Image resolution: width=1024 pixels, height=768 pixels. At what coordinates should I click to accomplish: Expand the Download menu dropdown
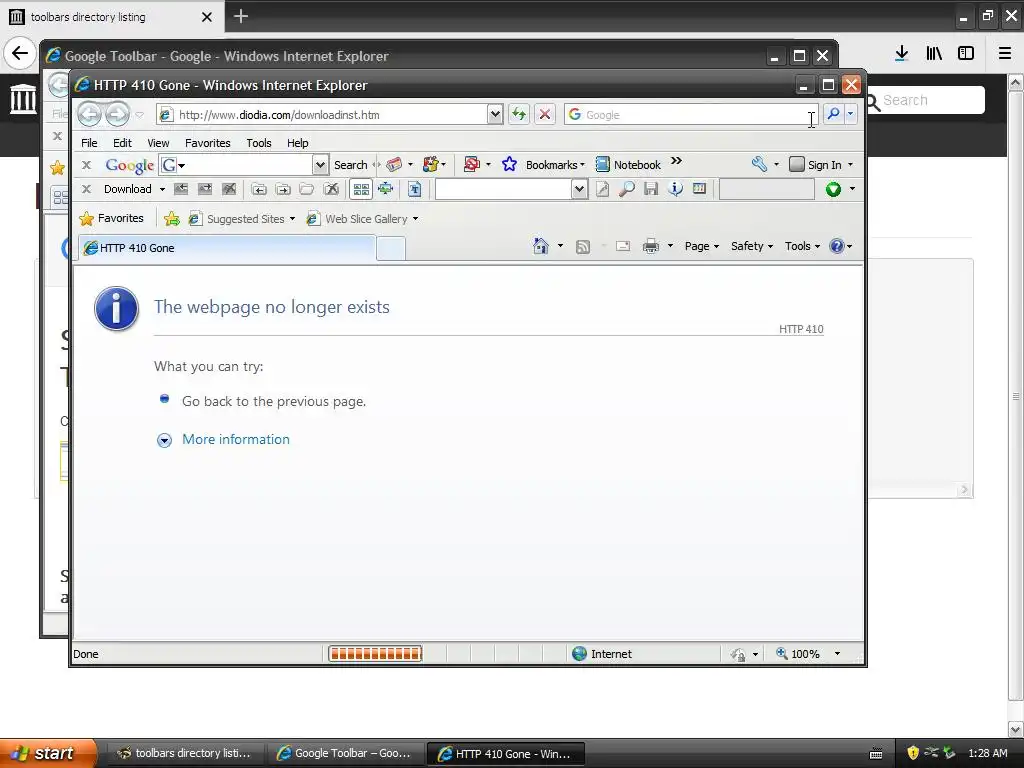[x=163, y=189]
